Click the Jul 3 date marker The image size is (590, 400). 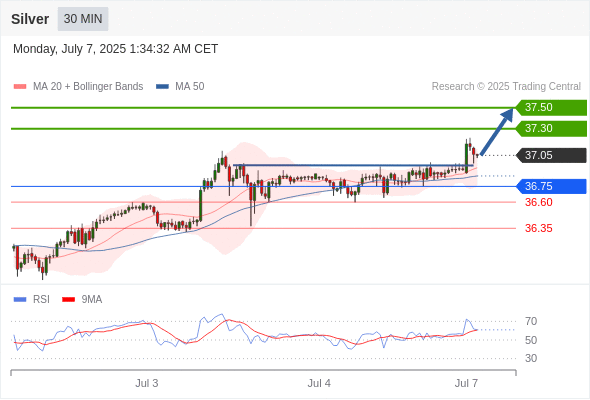tap(147, 383)
